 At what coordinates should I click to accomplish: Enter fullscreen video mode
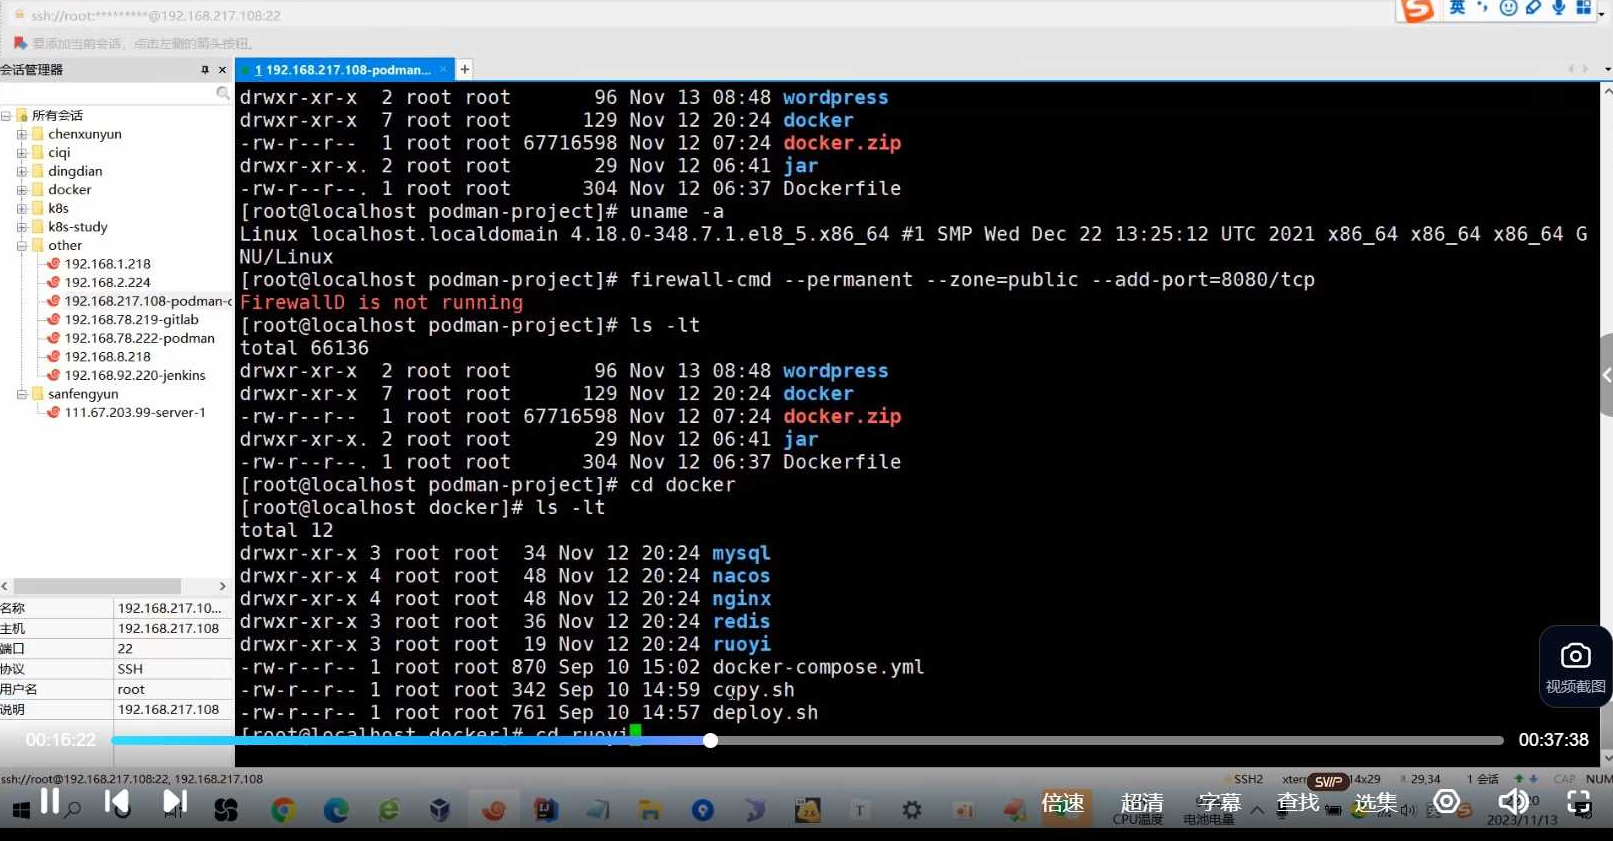(1579, 802)
